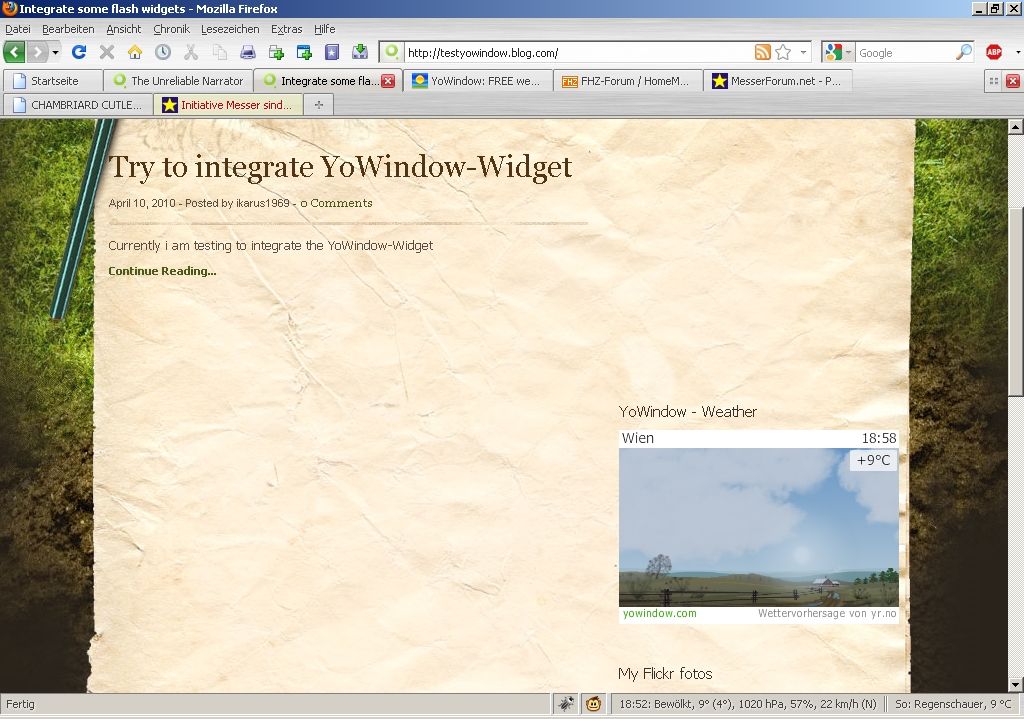1024x719 pixels.
Task: Open the browser Home page icon
Action: (x=134, y=51)
